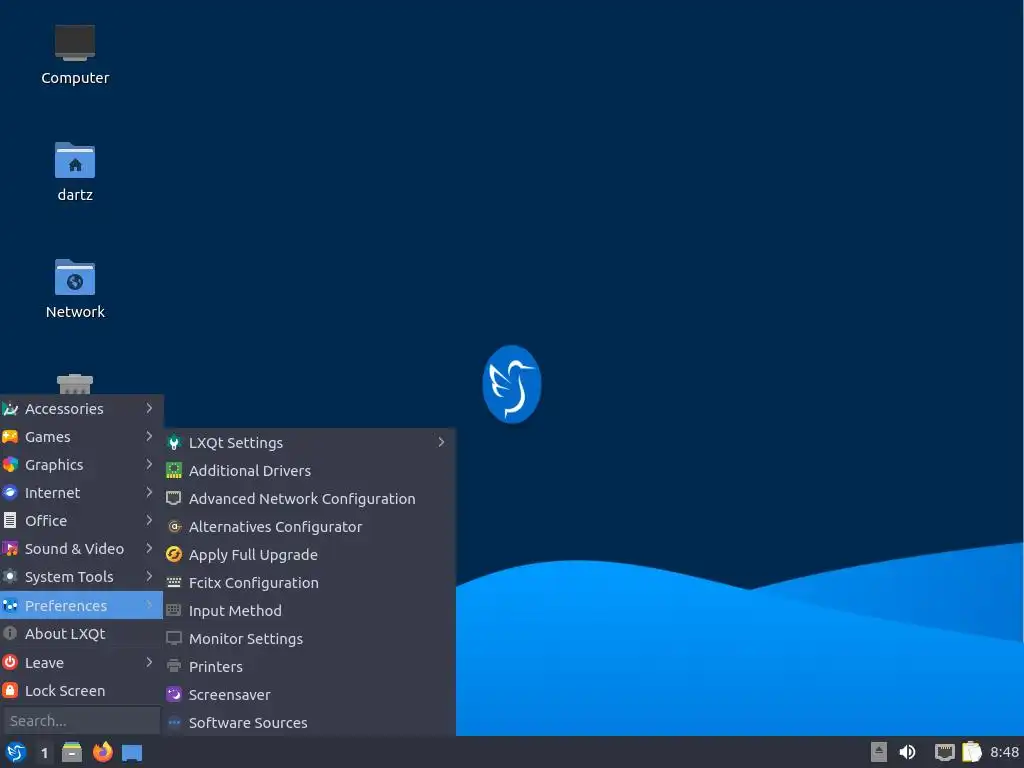Click the Screensaver icon in submenu

pos(174,694)
